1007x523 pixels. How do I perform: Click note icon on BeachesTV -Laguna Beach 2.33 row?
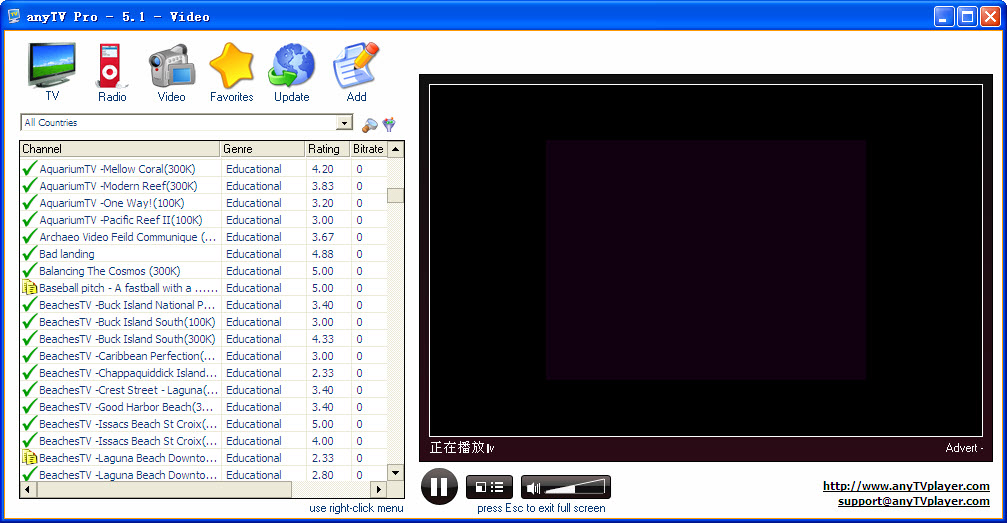click(x=30, y=457)
